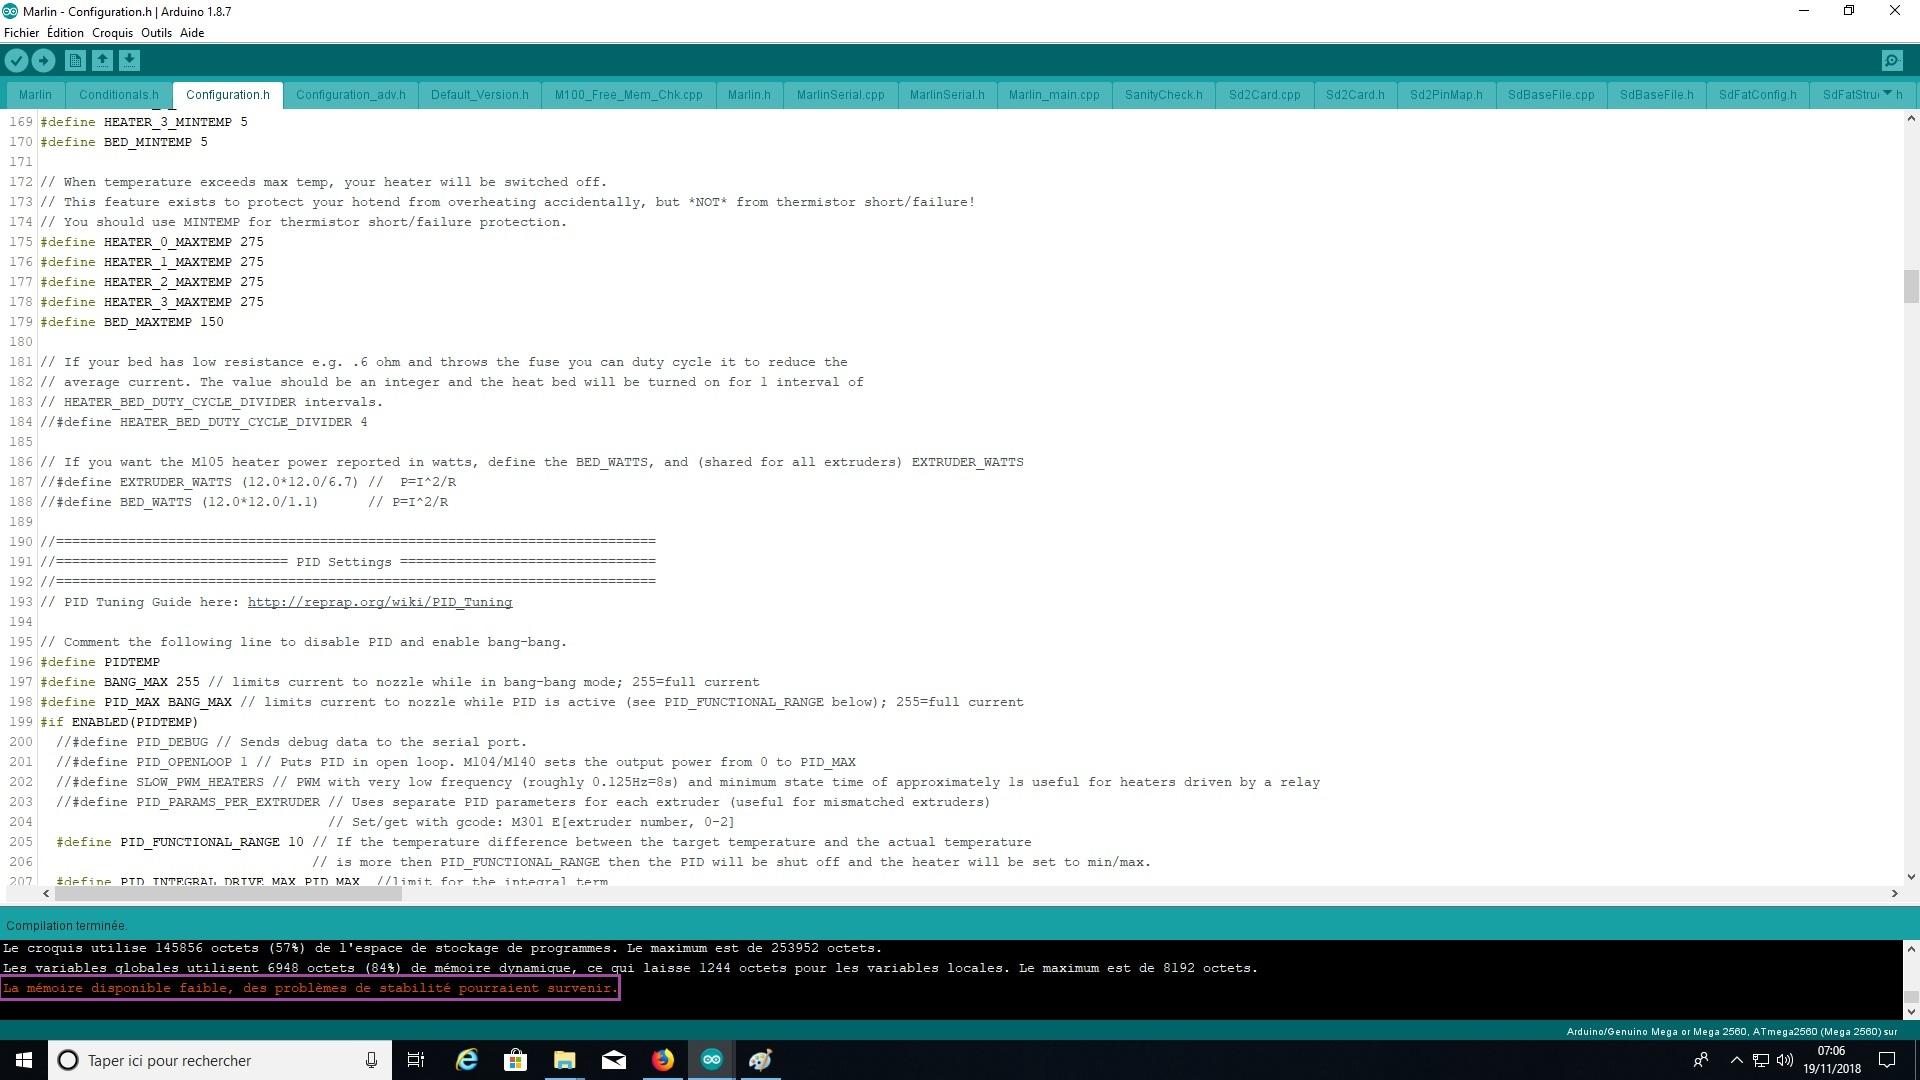Image resolution: width=1920 pixels, height=1080 pixels.
Task: Open the Serial Monitor icon
Action: (1892, 61)
